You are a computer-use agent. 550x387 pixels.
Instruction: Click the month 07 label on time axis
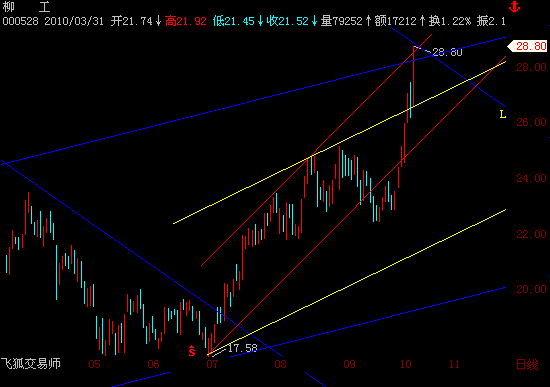click(212, 365)
